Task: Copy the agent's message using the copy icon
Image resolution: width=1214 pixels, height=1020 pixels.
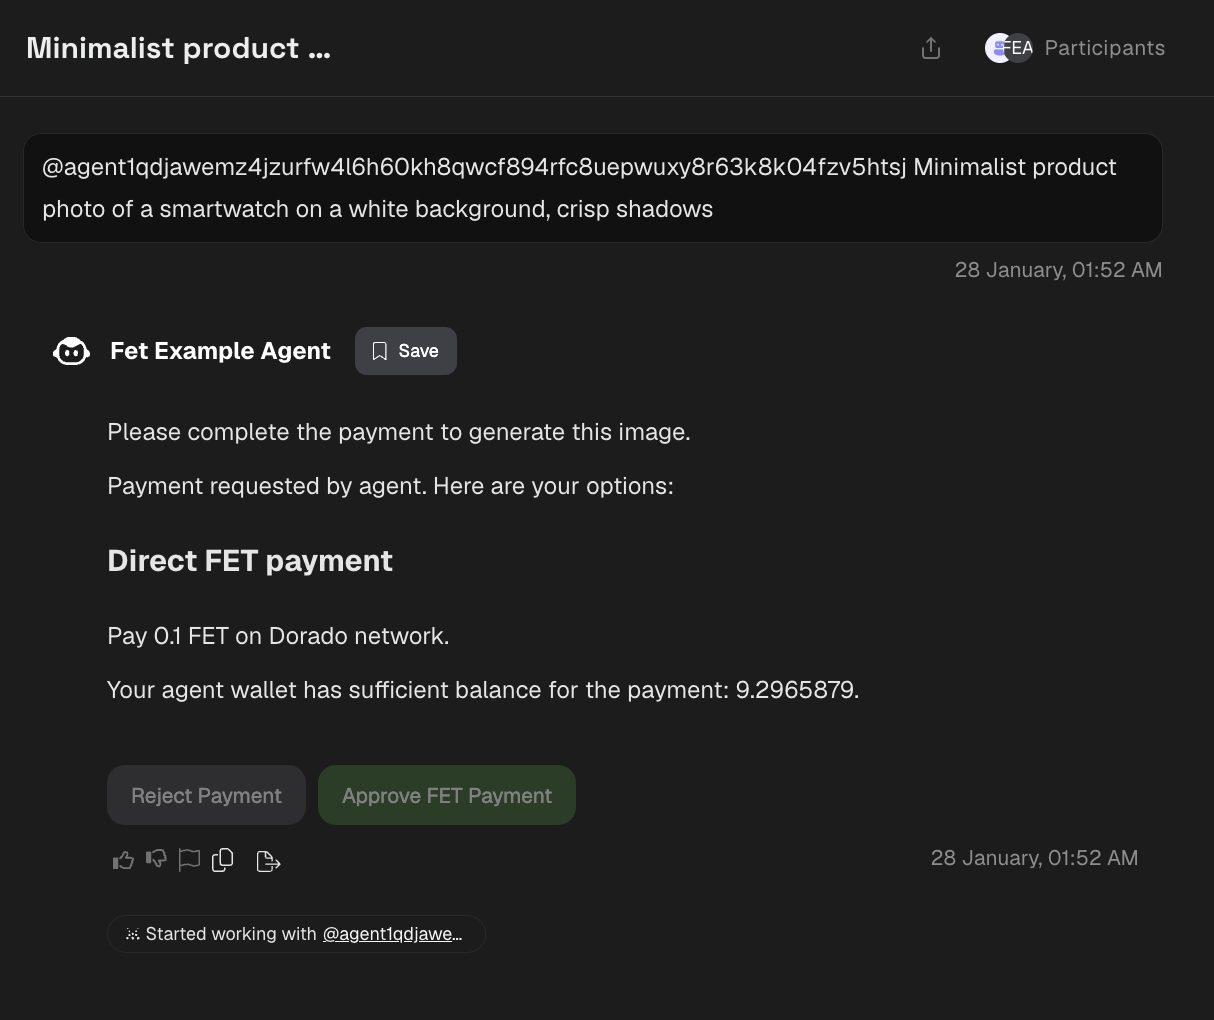Action: [222, 859]
